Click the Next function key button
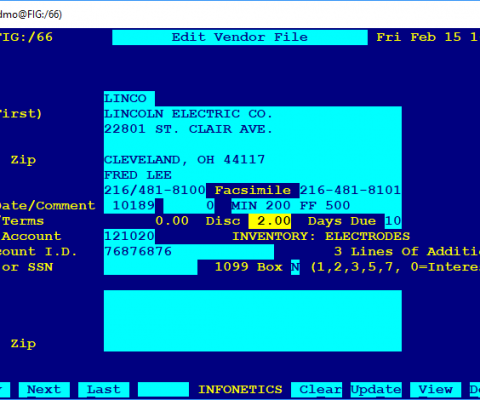This screenshot has width=480, height=400. click(44, 389)
